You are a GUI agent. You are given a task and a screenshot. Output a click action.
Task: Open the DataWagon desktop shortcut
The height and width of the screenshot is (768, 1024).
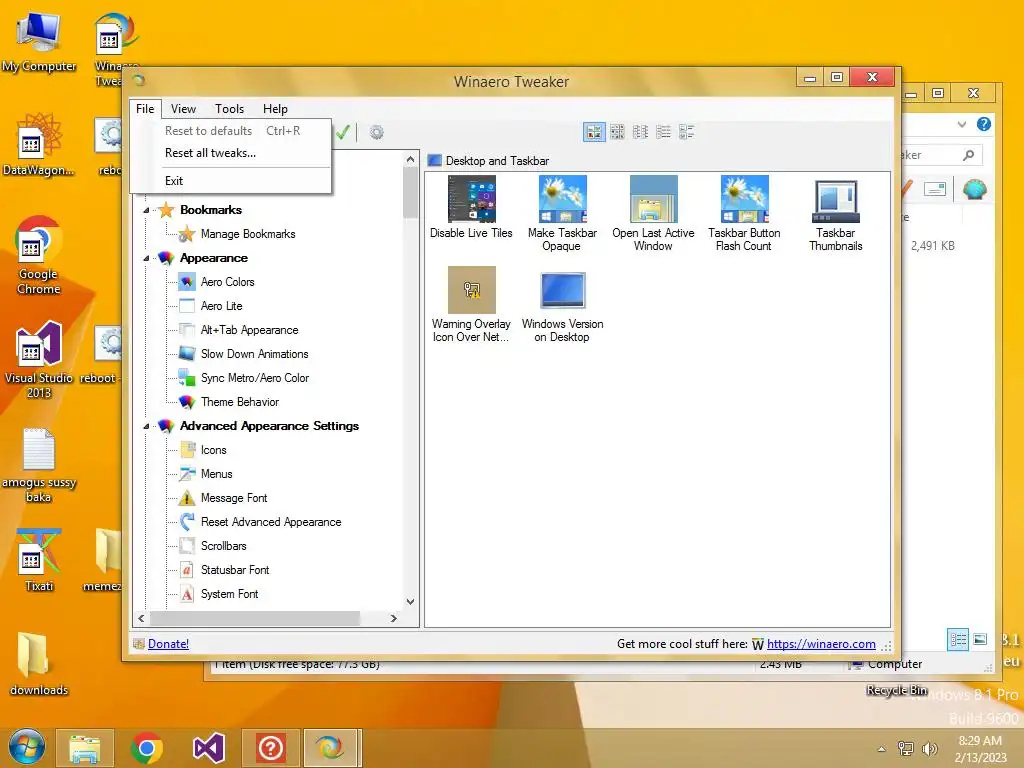(x=39, y=144)
